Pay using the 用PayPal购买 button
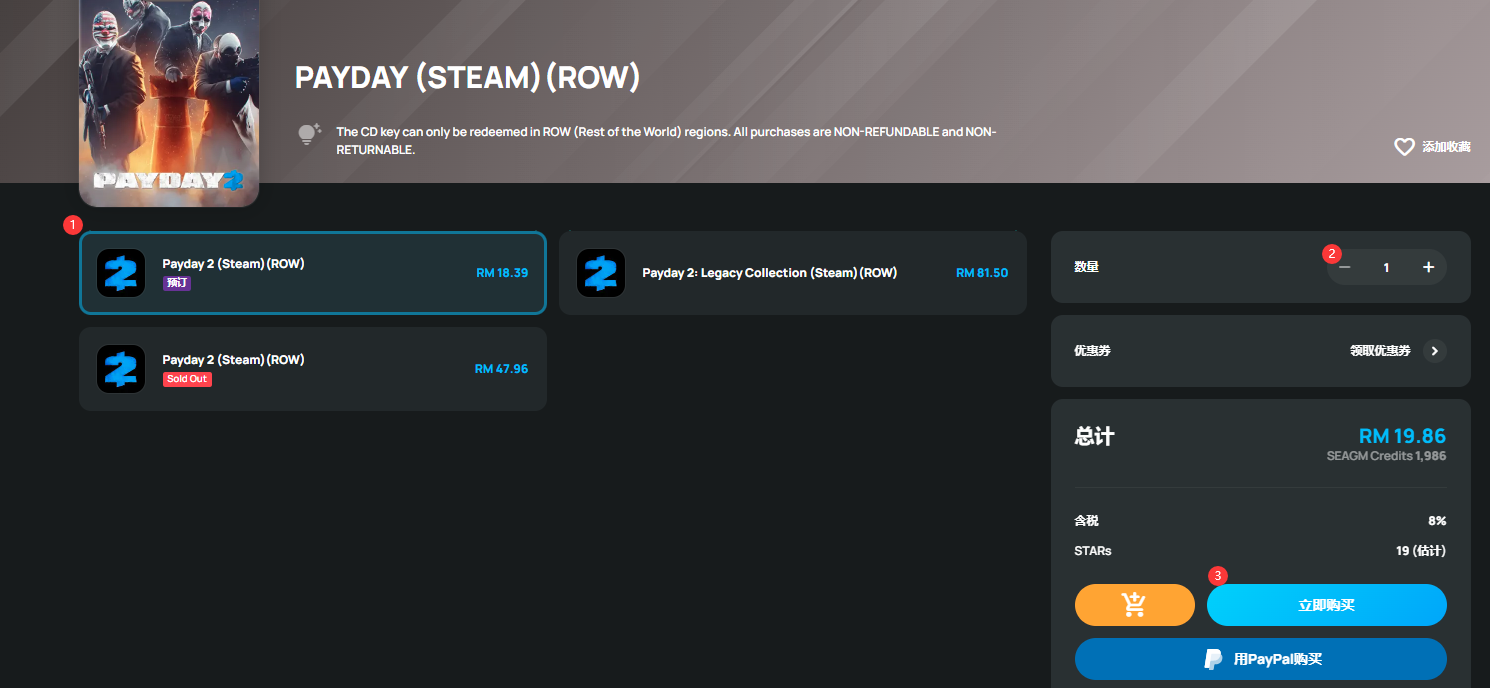1490x688 pixels. [1261, 659]
